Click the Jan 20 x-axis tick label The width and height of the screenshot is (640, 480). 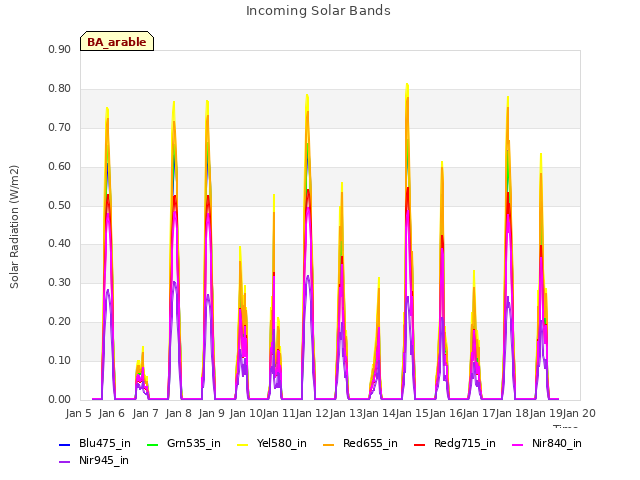coord(579,413)
